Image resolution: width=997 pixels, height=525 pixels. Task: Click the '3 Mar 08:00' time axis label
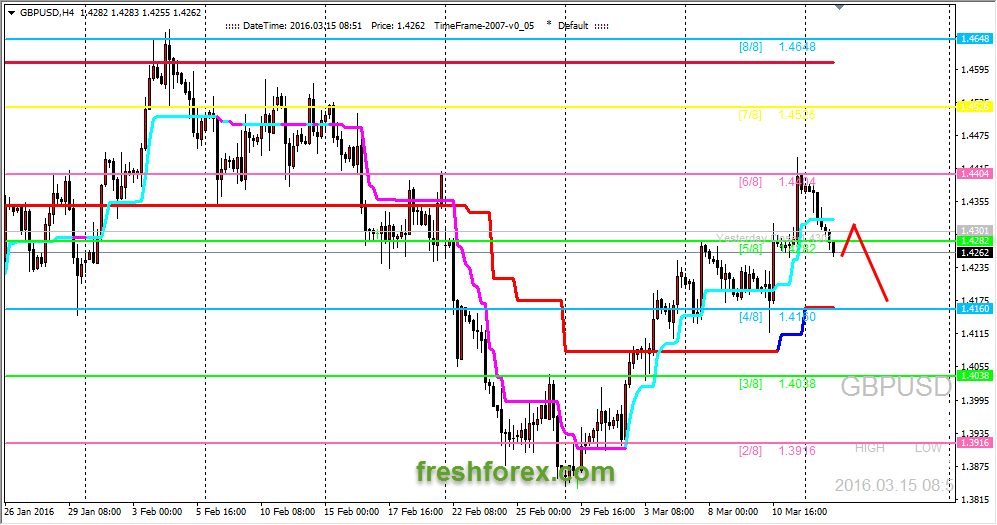669,512
